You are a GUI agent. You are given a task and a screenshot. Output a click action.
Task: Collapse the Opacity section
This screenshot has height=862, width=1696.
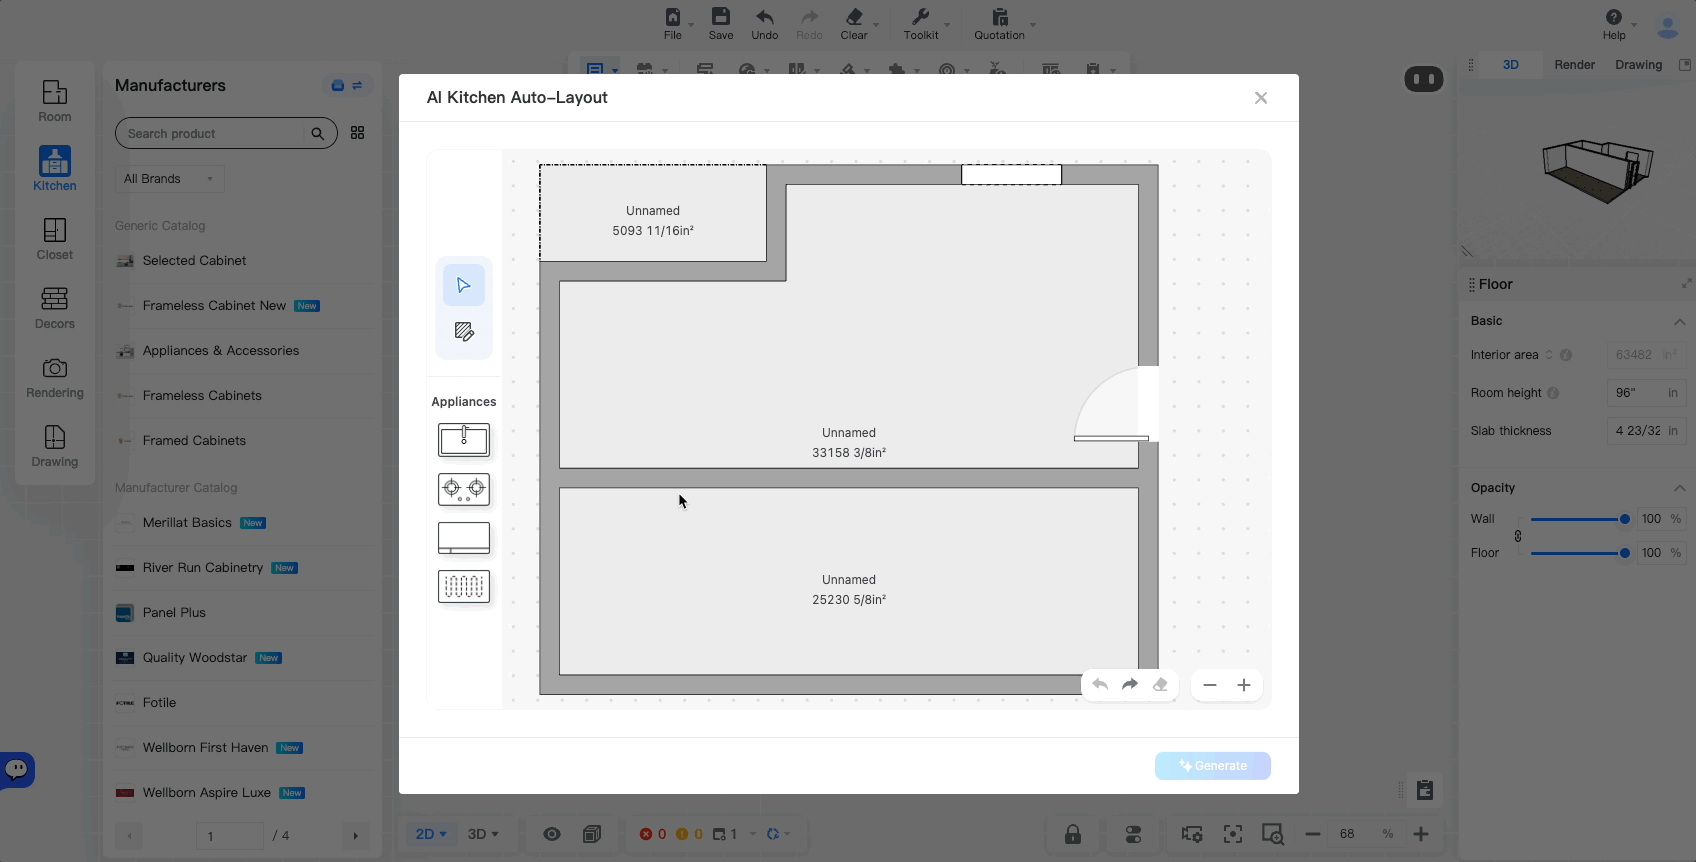1679,488
